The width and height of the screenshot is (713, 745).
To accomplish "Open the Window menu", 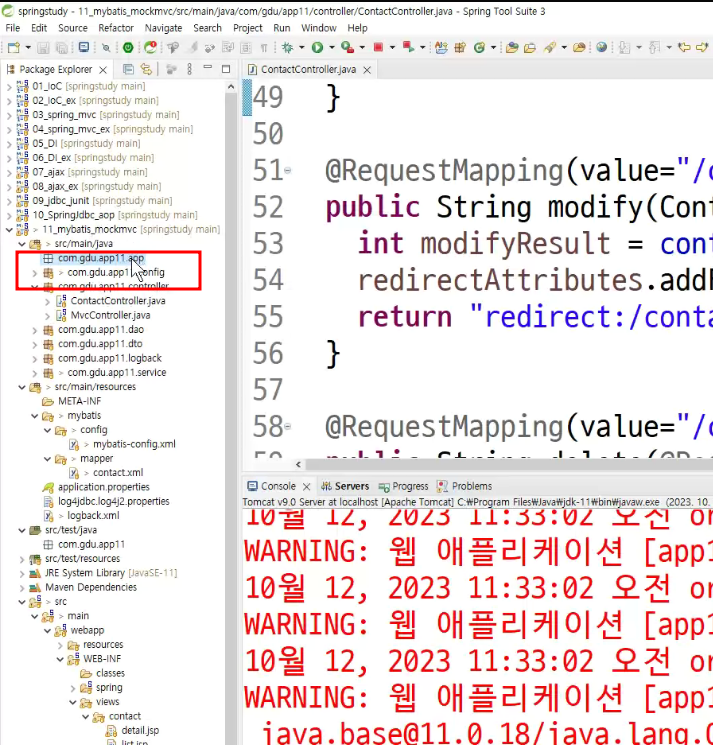I will (319, 28).
